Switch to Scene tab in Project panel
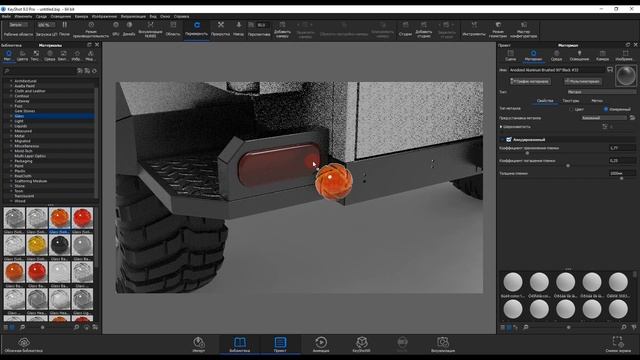This screenshot has height=360, width=640. tap(510, 56)
